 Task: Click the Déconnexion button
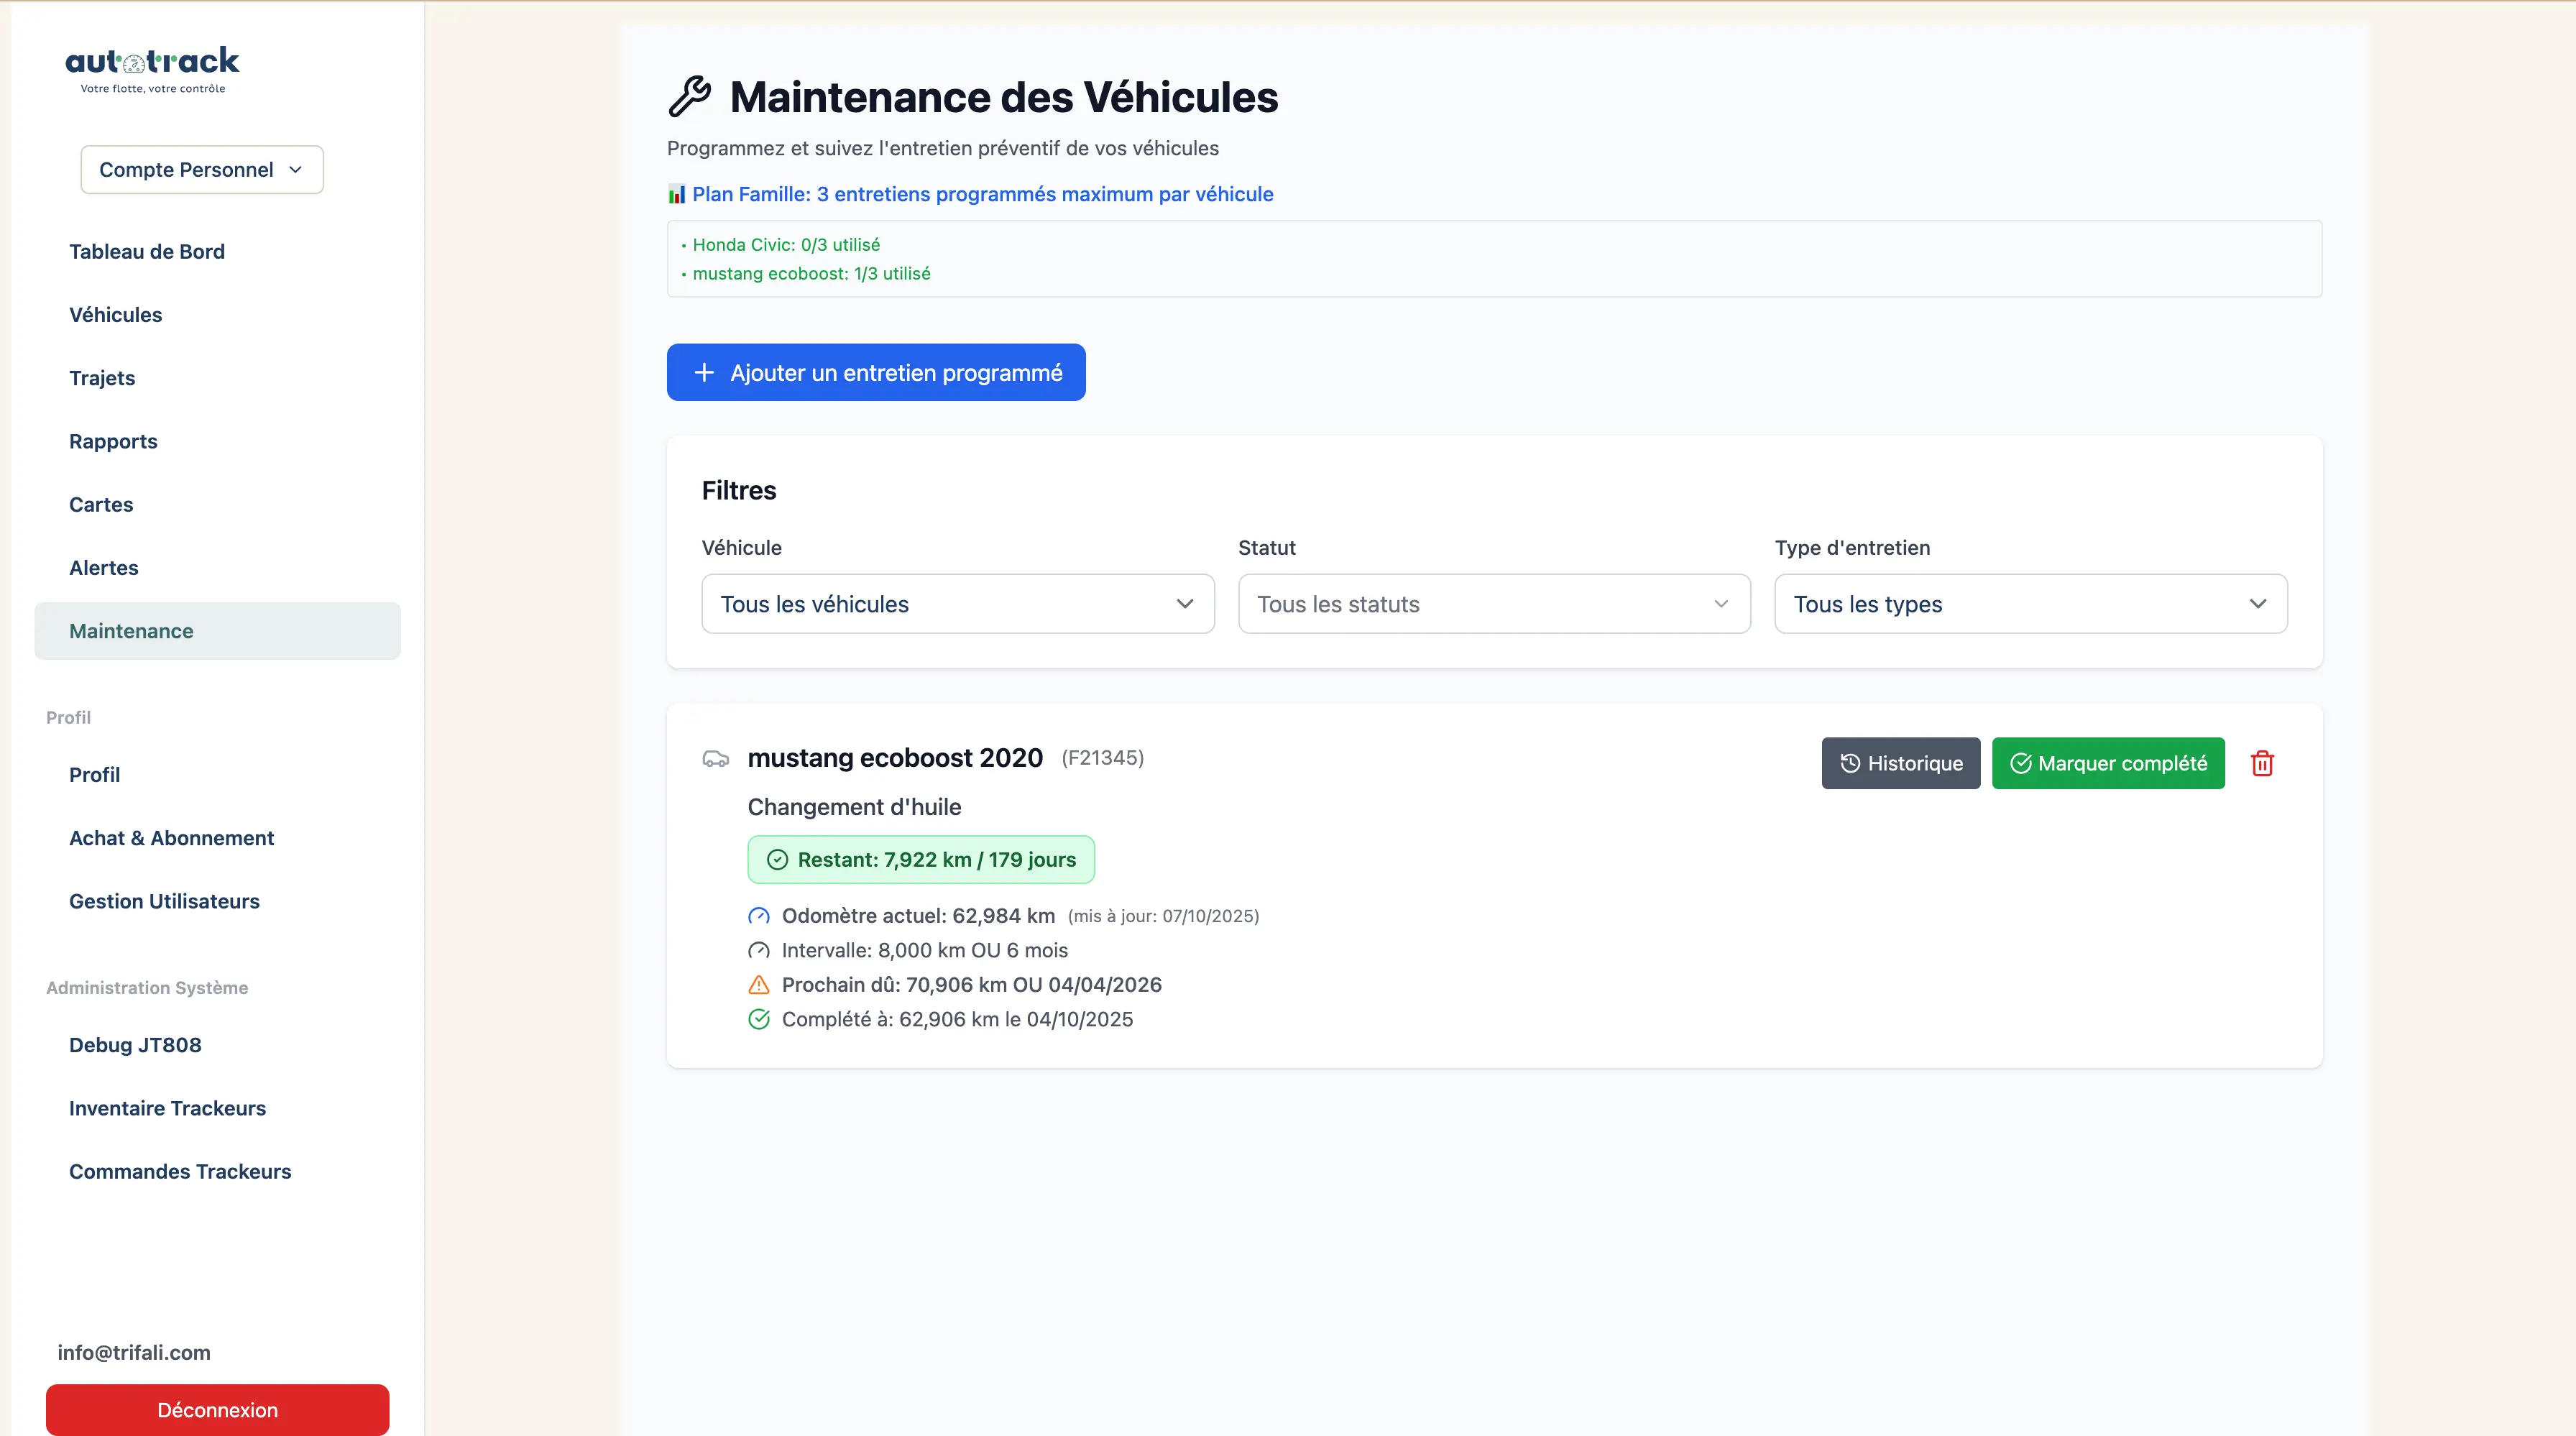(217, 1410)
